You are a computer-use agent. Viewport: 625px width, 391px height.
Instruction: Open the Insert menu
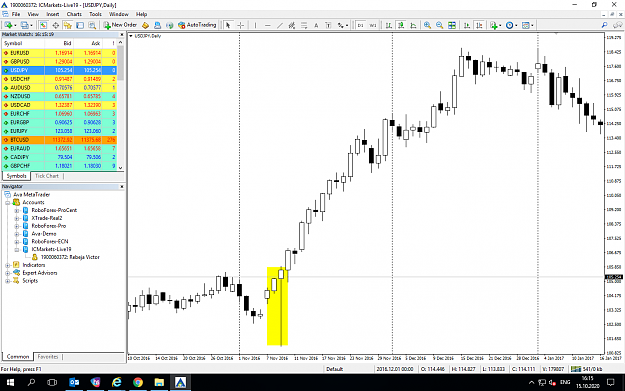53,14
